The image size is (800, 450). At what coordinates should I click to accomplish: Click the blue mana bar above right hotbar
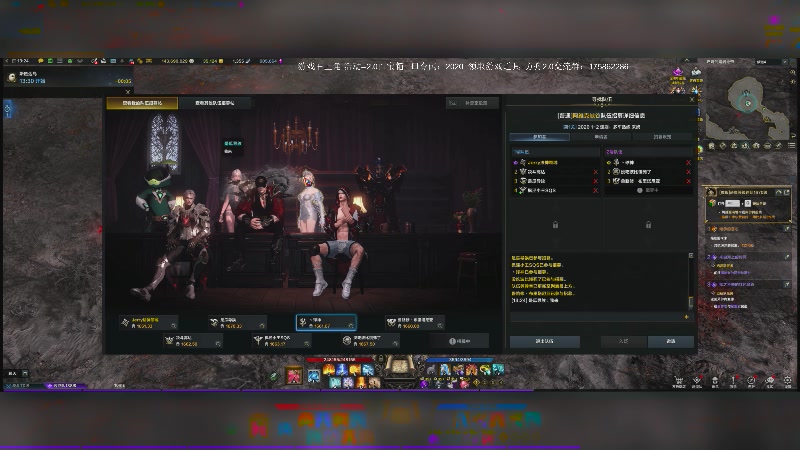(x=459, y=360)
